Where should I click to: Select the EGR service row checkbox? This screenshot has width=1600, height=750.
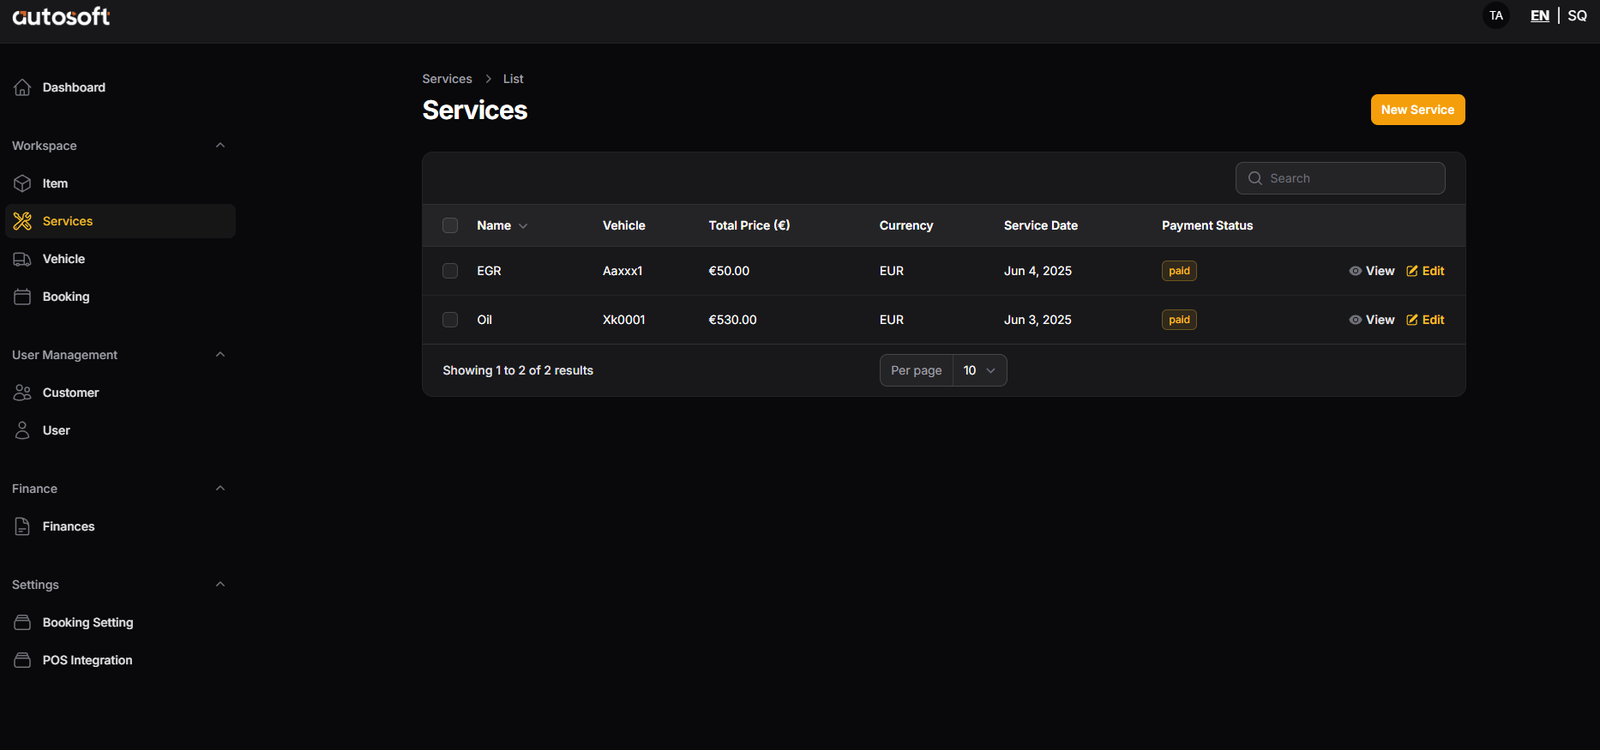pyautogui.click(x=450, y=271)
